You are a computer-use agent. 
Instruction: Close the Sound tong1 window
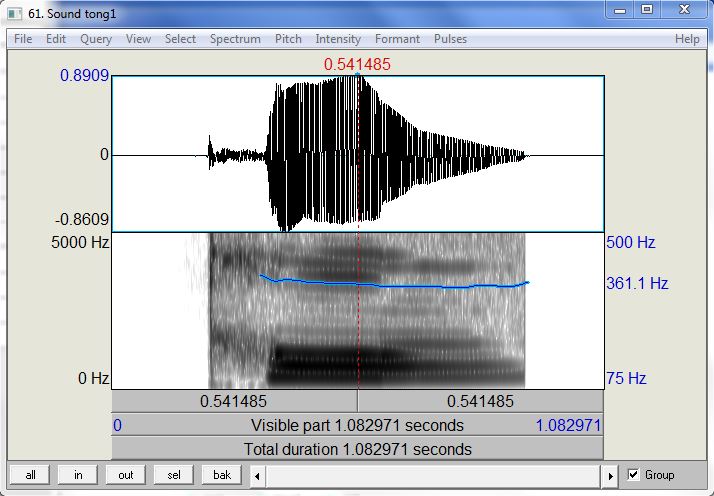[683, 10]
